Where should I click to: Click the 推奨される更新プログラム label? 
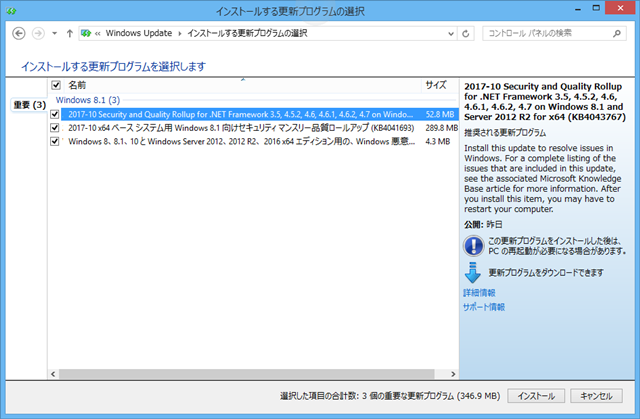[x=505, y=133]
